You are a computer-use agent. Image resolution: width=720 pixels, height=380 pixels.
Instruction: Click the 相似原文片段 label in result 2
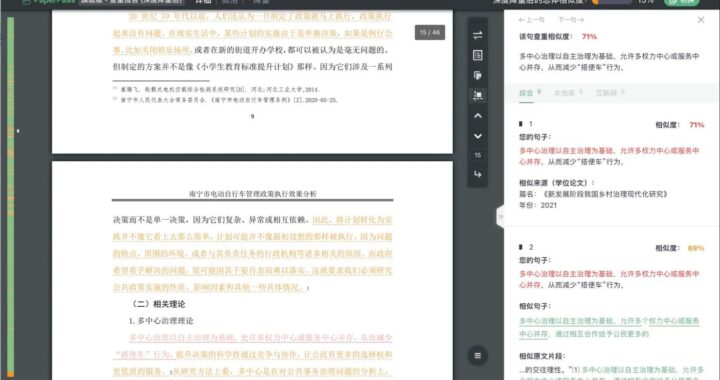[542, 356]
